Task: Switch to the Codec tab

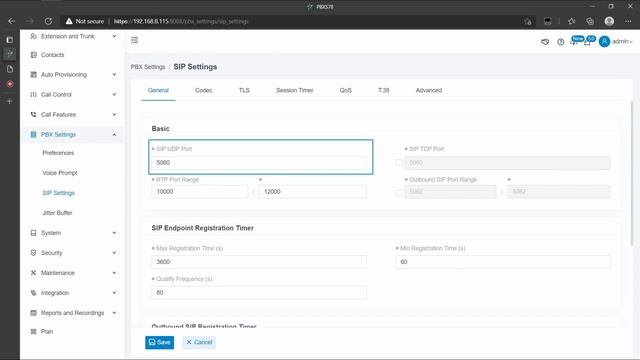Action: click(203, 90)
